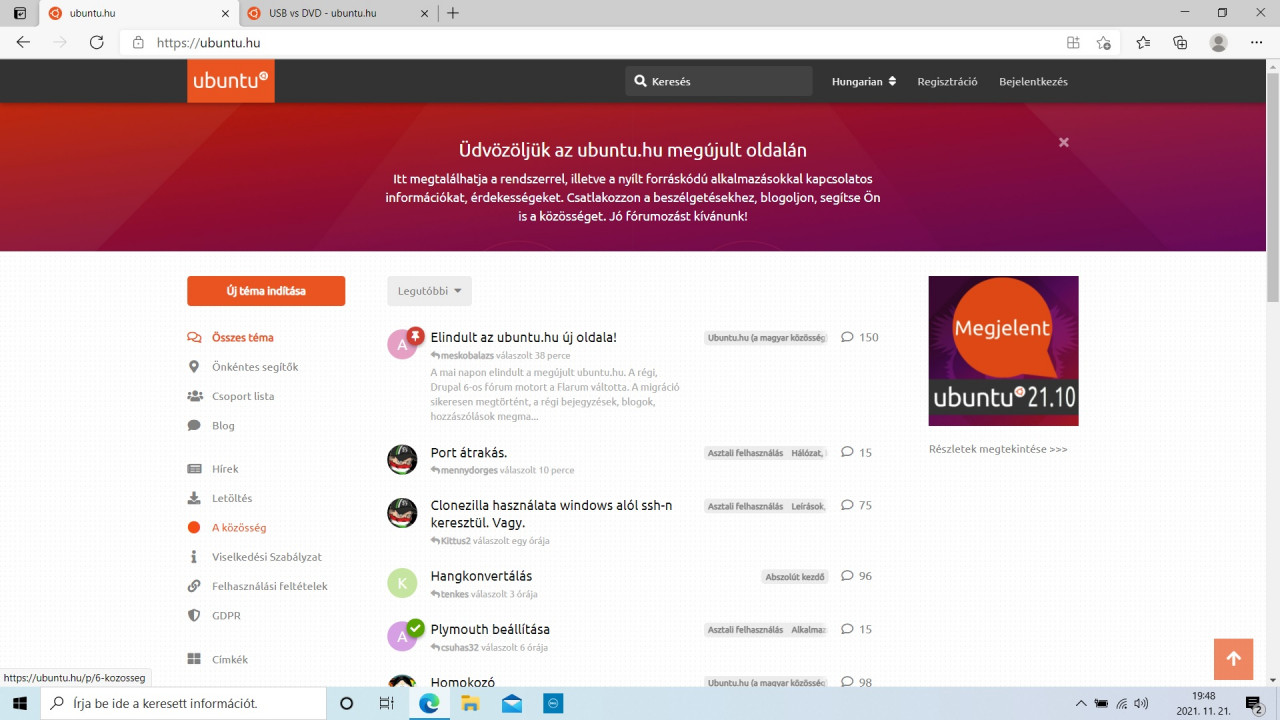The width and height of the screenshot is (1280, 720).
Task: Click the Új téma indítása button
Action: point(266,291)
